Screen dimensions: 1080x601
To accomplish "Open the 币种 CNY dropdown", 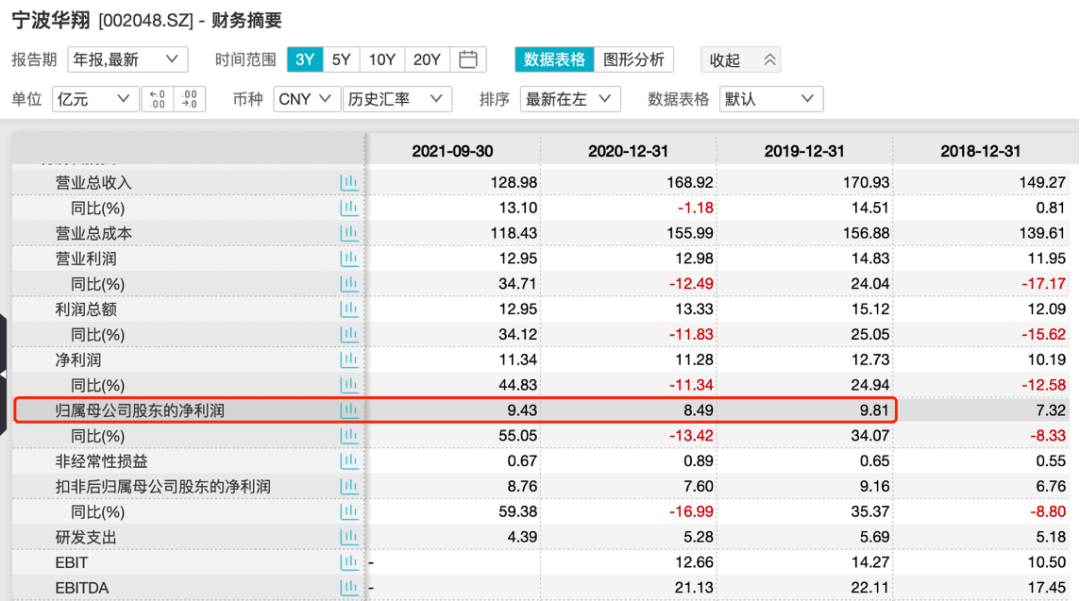I will click(x=307, y=99).
